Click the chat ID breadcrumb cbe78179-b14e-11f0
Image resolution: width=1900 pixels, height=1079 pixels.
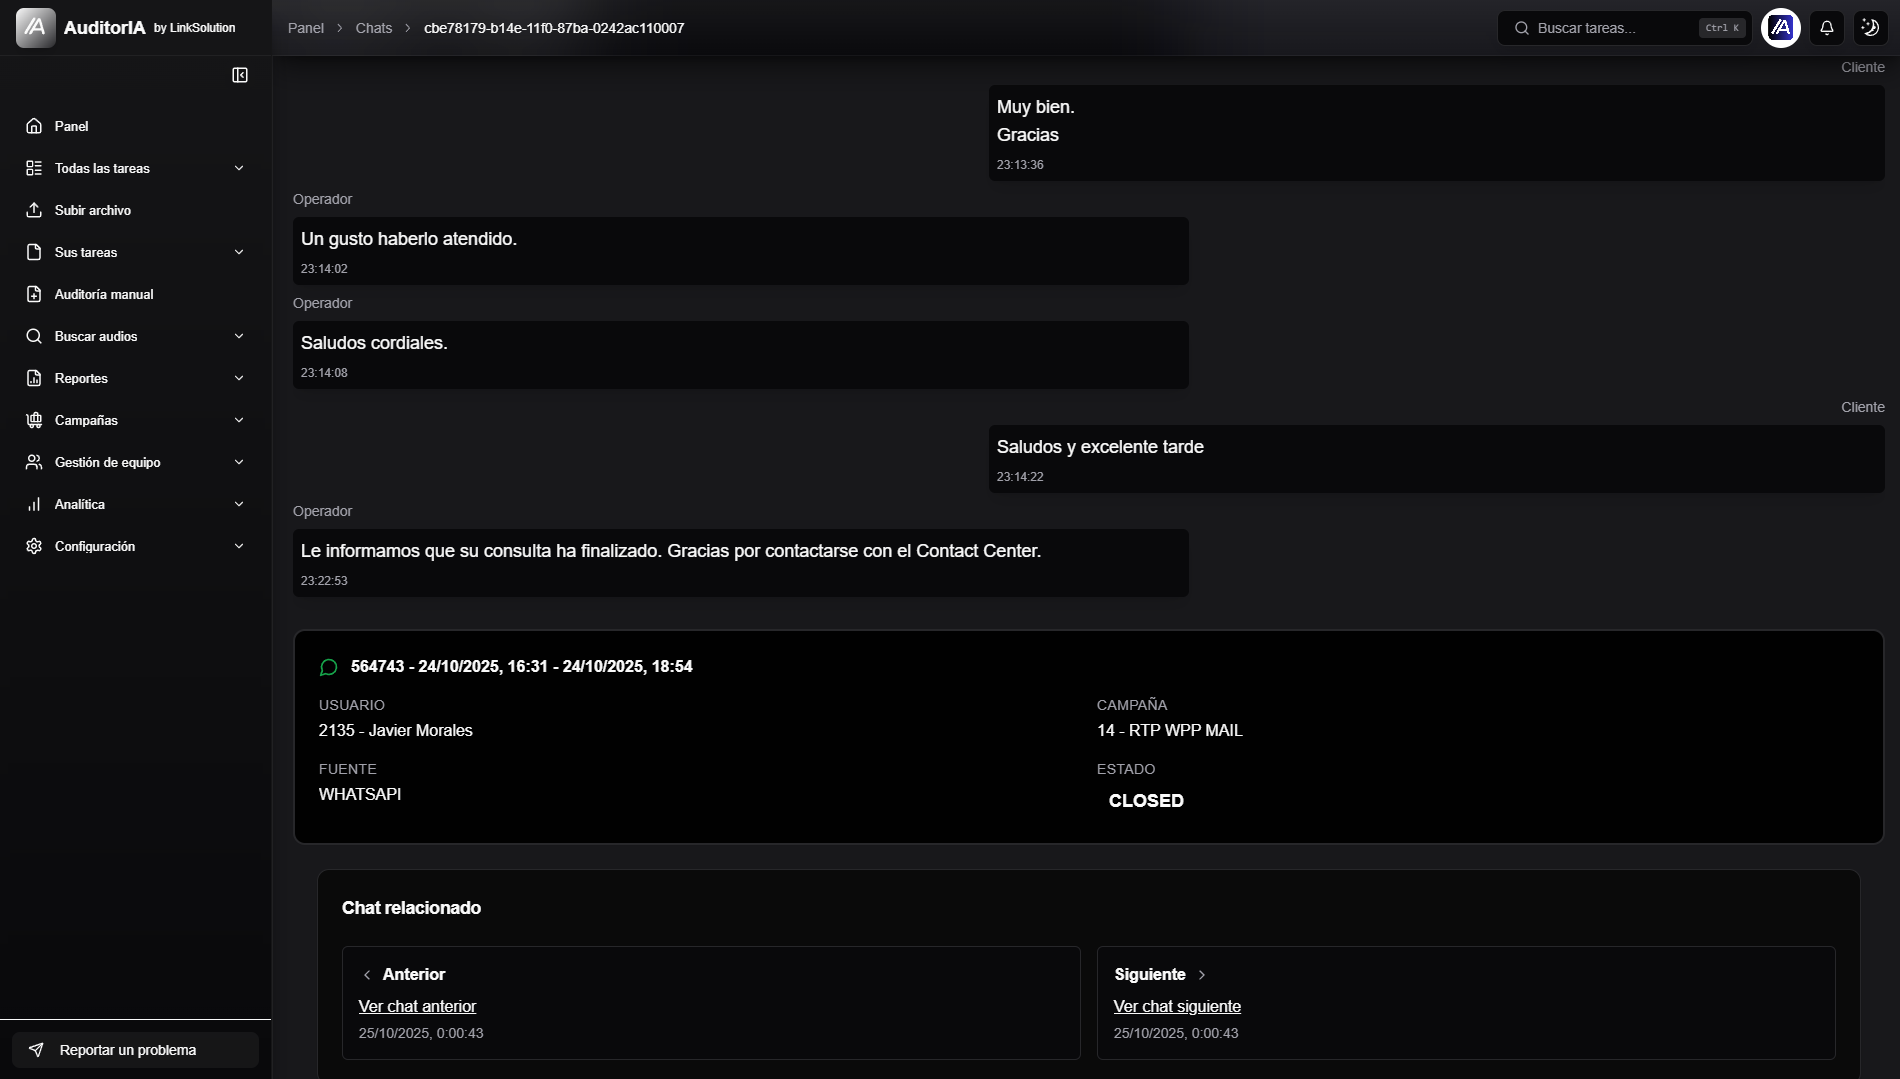[x=554, y=28]
